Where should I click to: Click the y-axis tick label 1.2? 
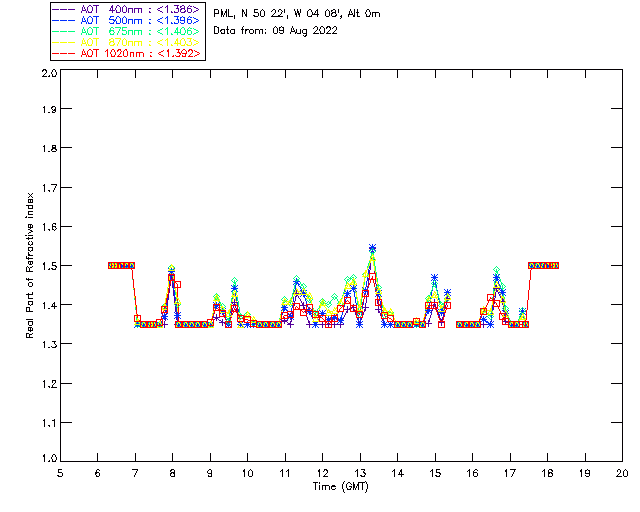click(49, 384)
